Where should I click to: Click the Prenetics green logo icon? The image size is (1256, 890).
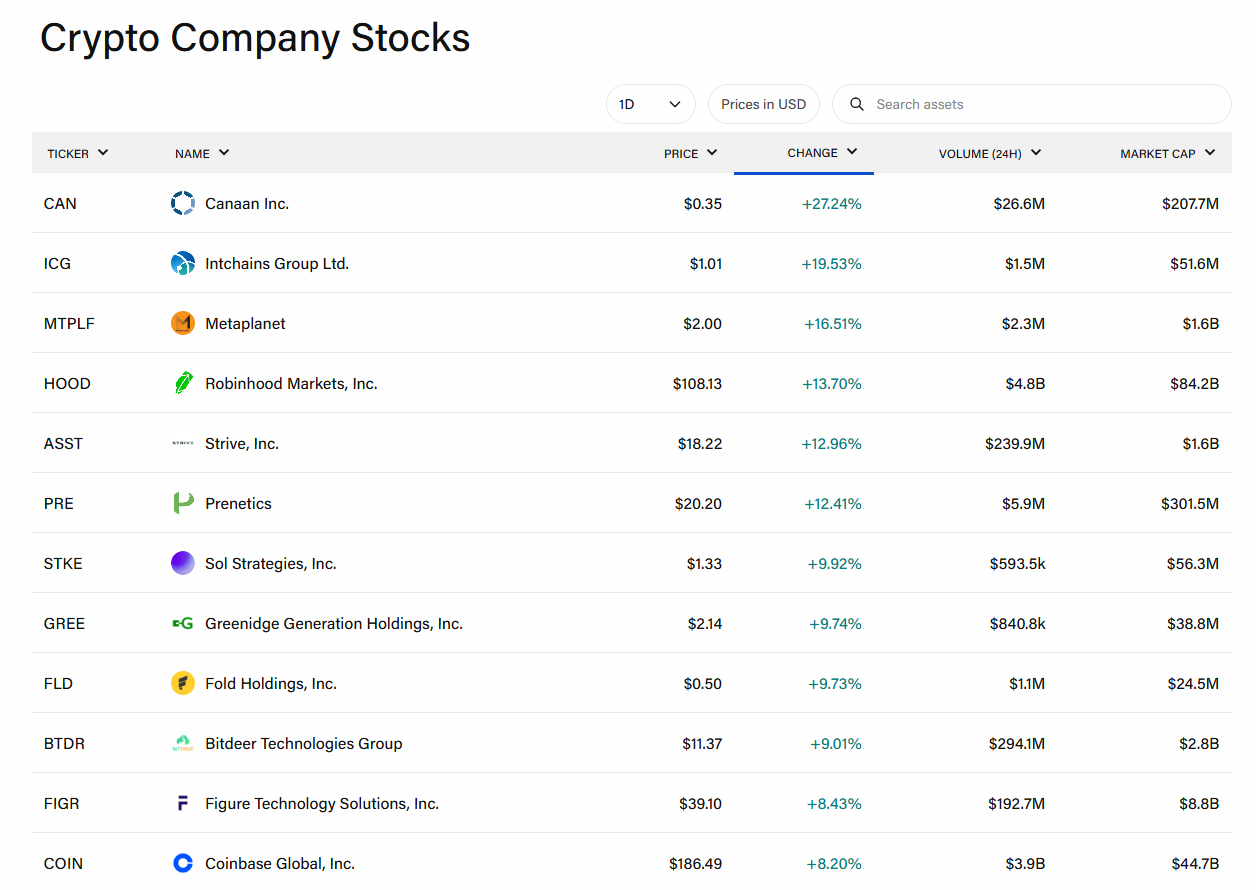pos(183,504)
